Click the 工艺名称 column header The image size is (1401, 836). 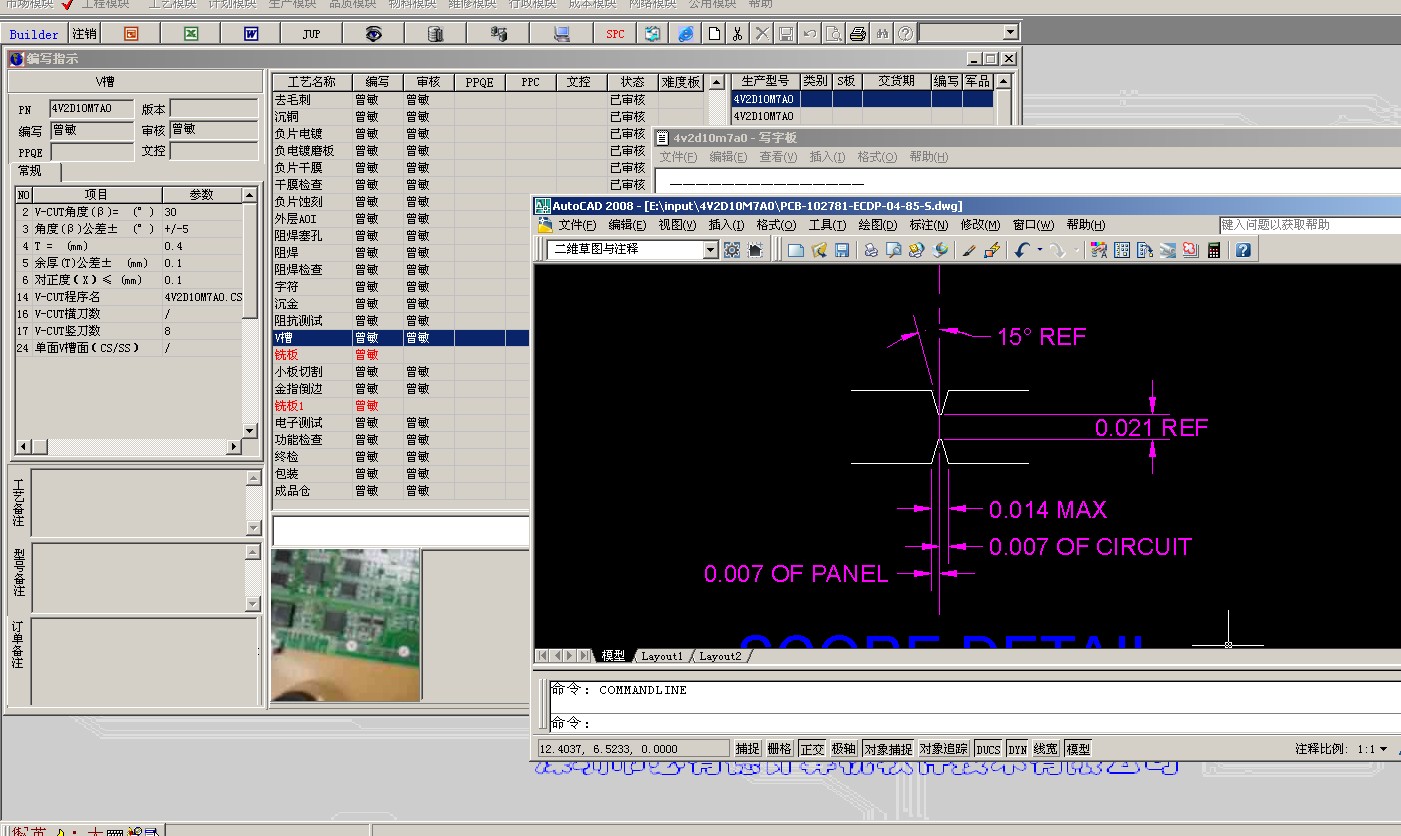pos(311,82)
